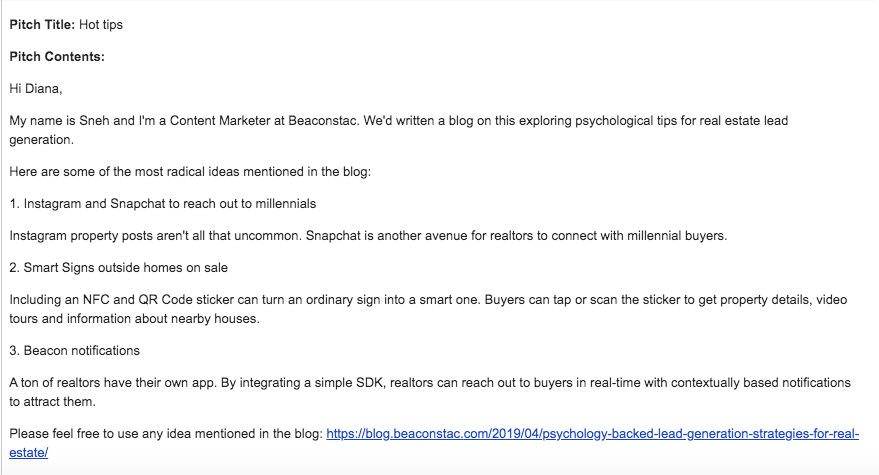
Task: Click the "Hi Diana," greeting line
Action: pyautogui.click(x=36, y=89)
